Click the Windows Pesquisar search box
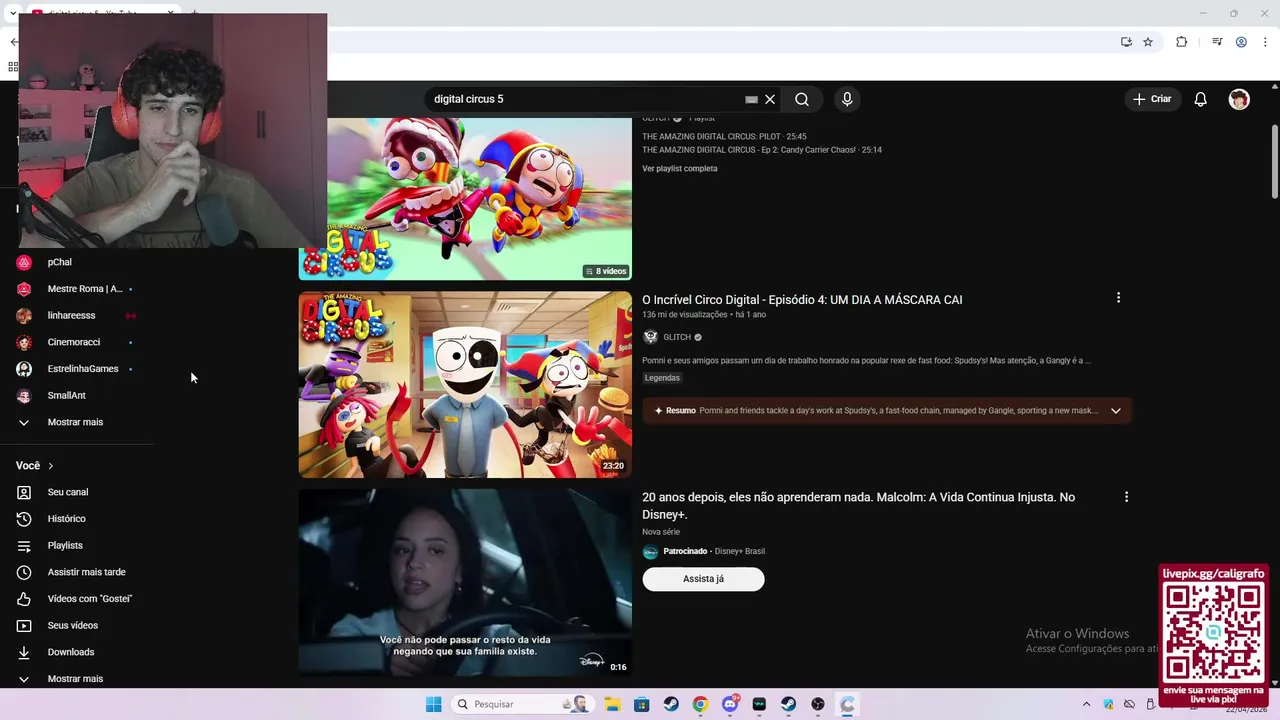 tap(521, 704)
